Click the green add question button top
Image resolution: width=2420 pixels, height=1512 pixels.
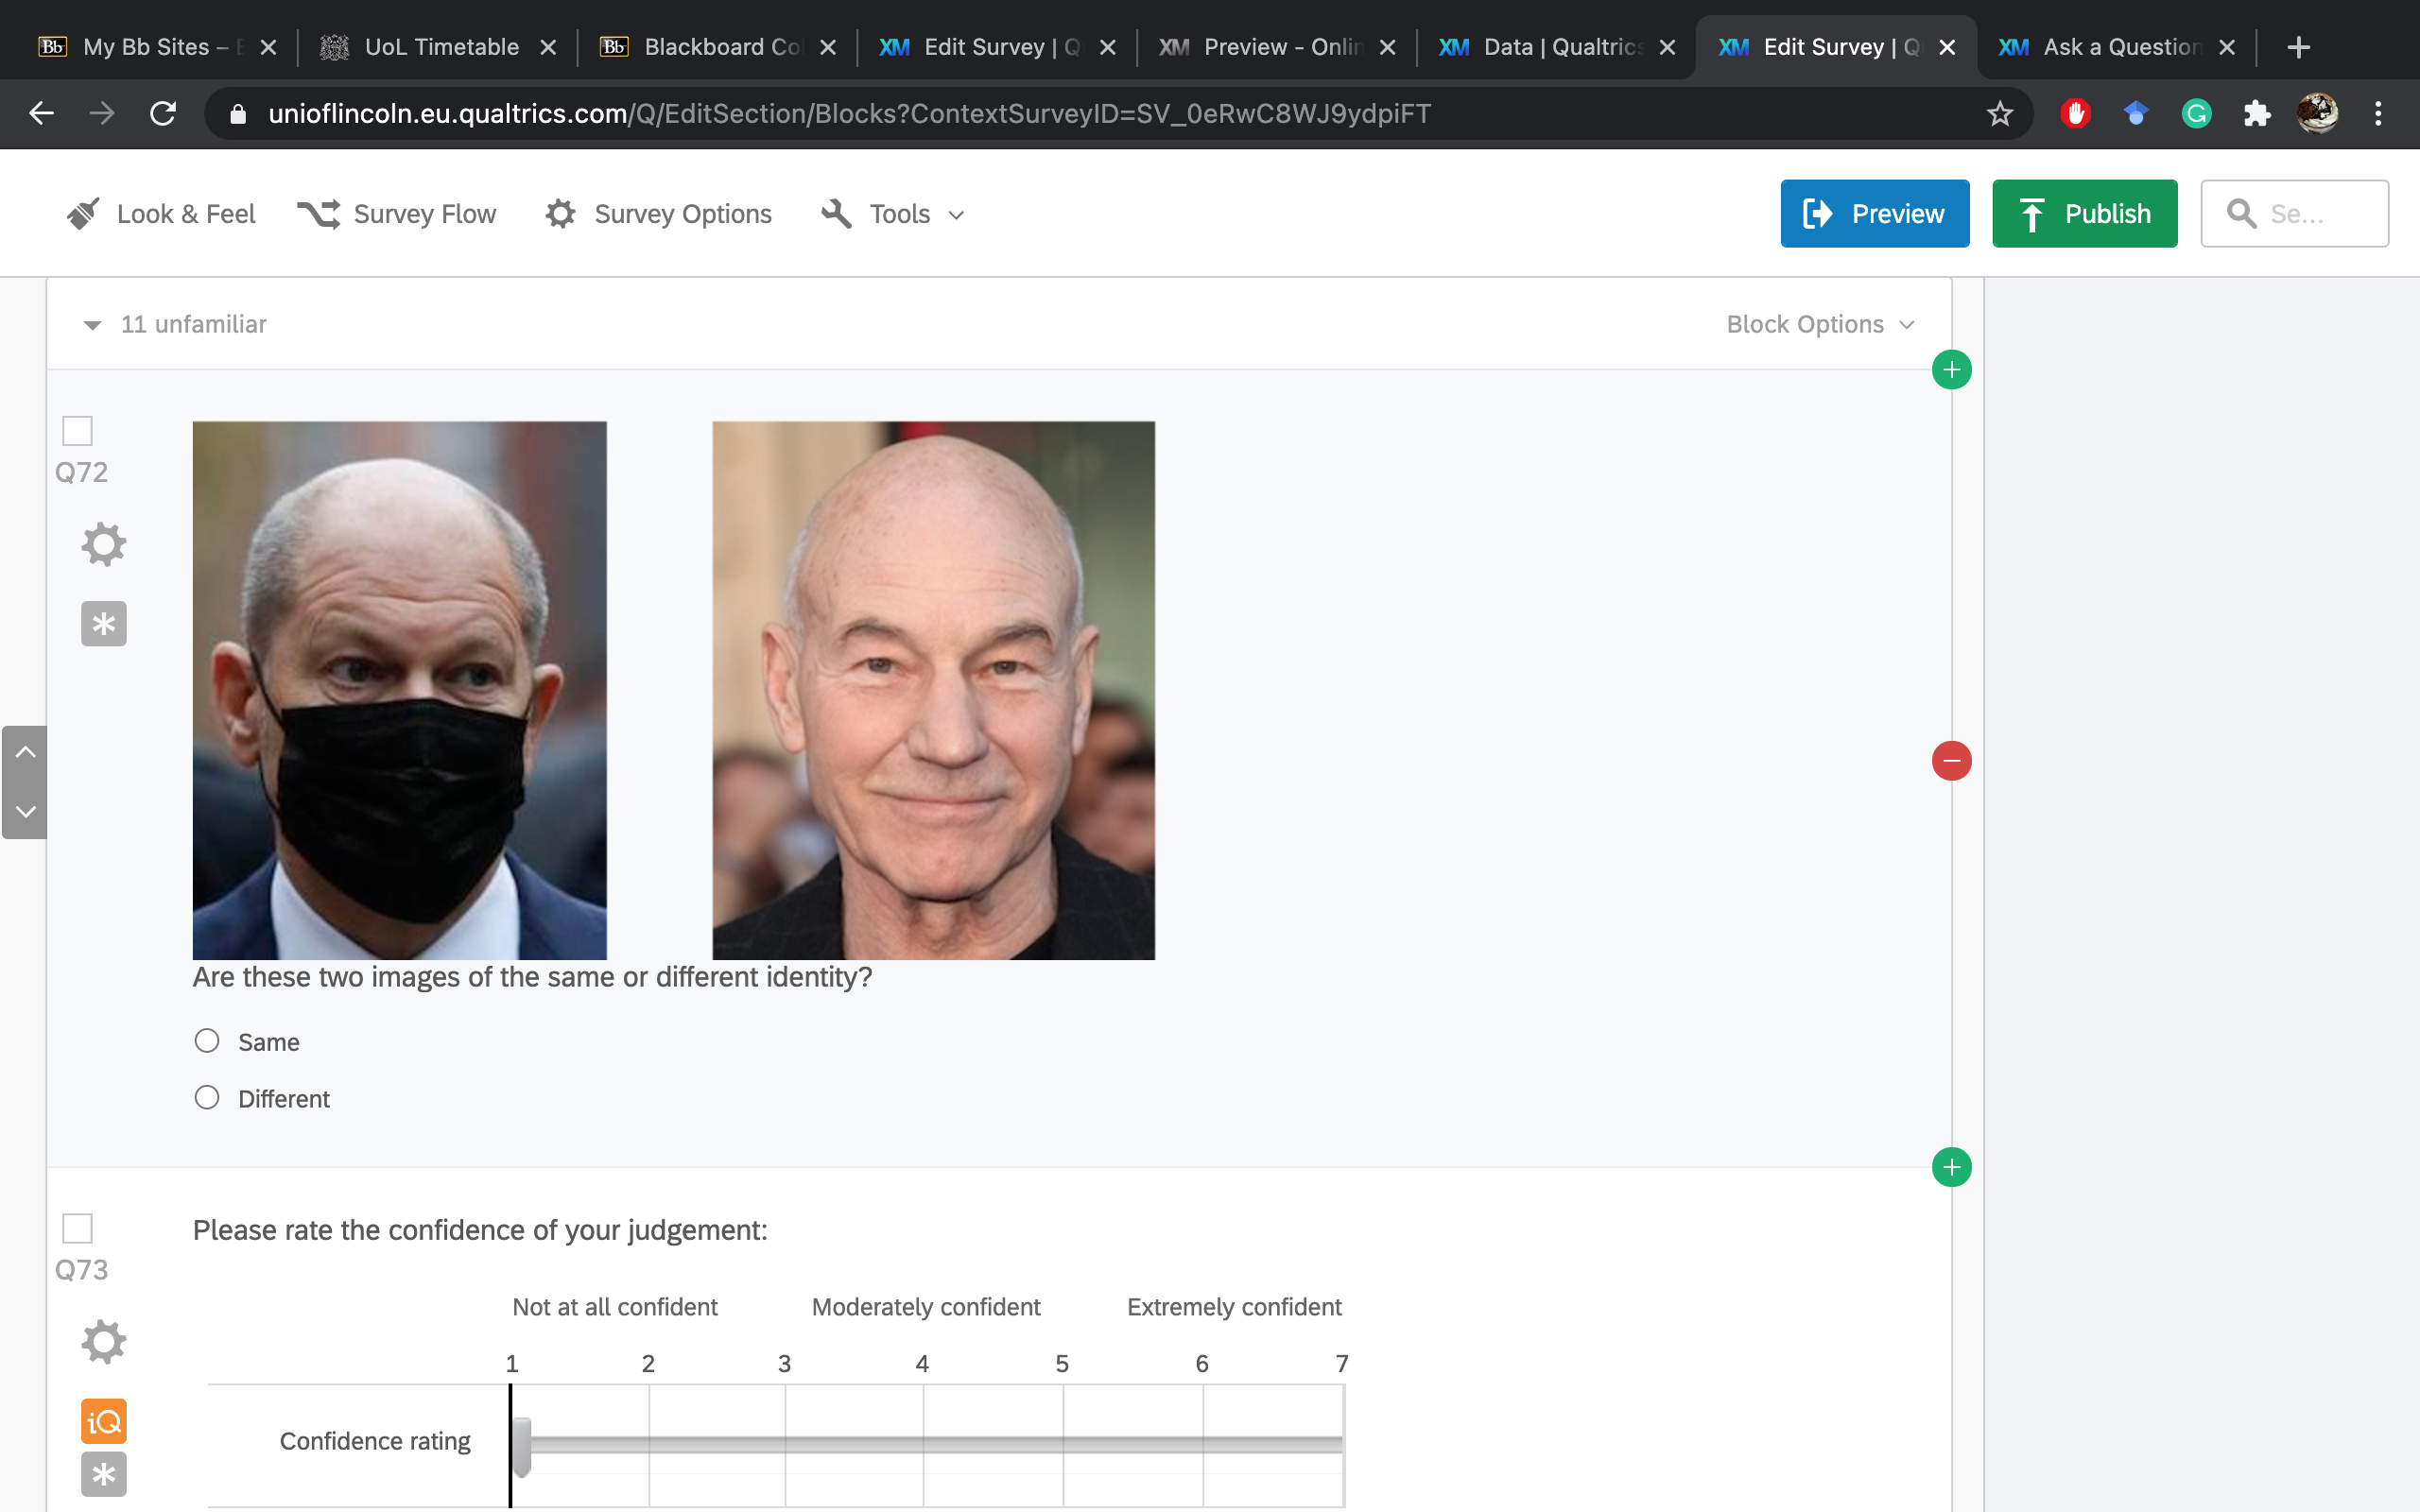pos(1949,369)
